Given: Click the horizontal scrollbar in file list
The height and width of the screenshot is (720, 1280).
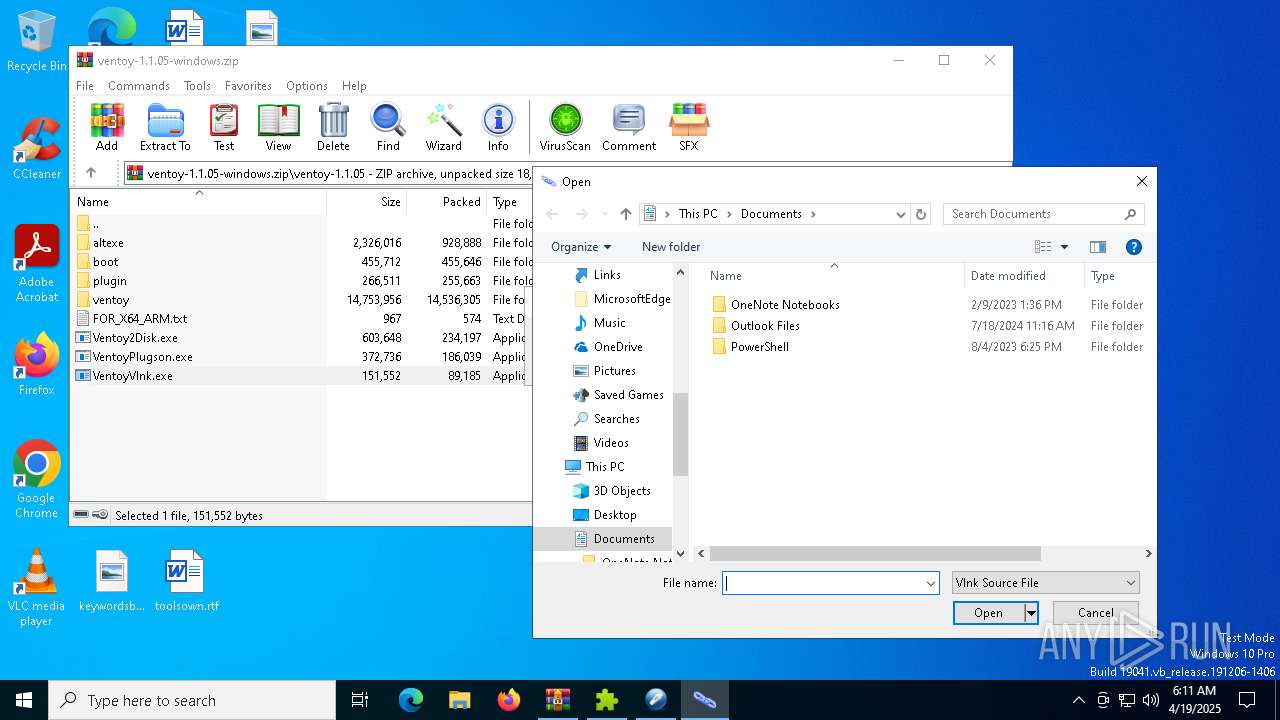Looking at the screenshot, I should (875, 553).
